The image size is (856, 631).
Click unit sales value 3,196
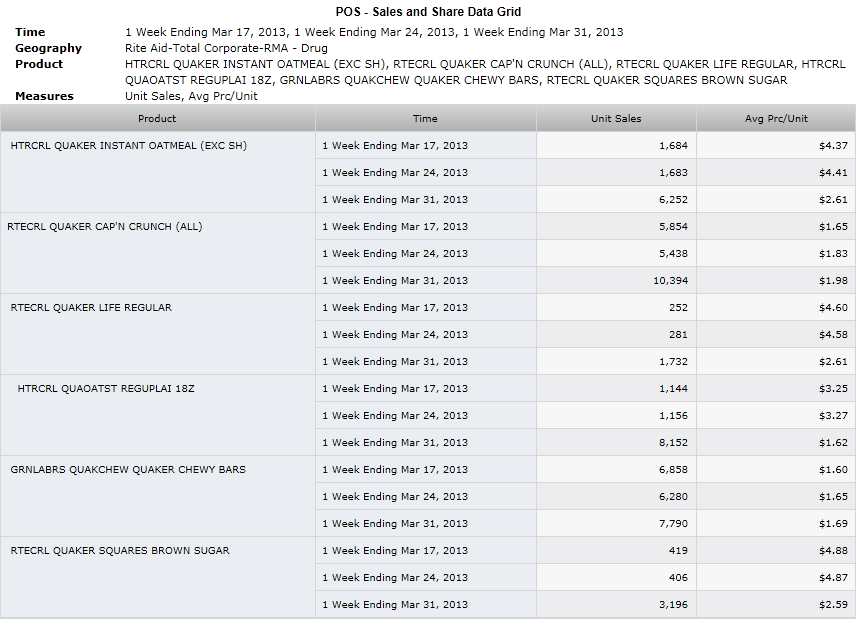[x=673, y=605]
